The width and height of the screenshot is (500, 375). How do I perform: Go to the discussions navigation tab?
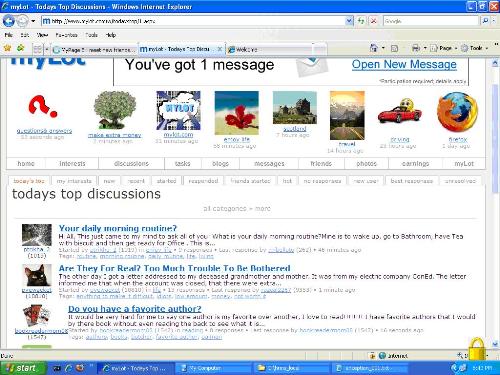[x=131, y=164]
